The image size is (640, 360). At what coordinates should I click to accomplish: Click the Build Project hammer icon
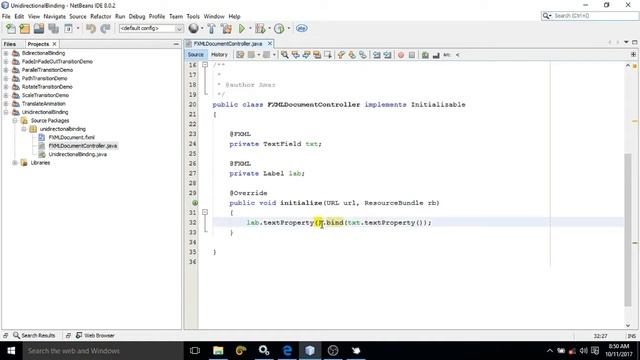(211, 29)
